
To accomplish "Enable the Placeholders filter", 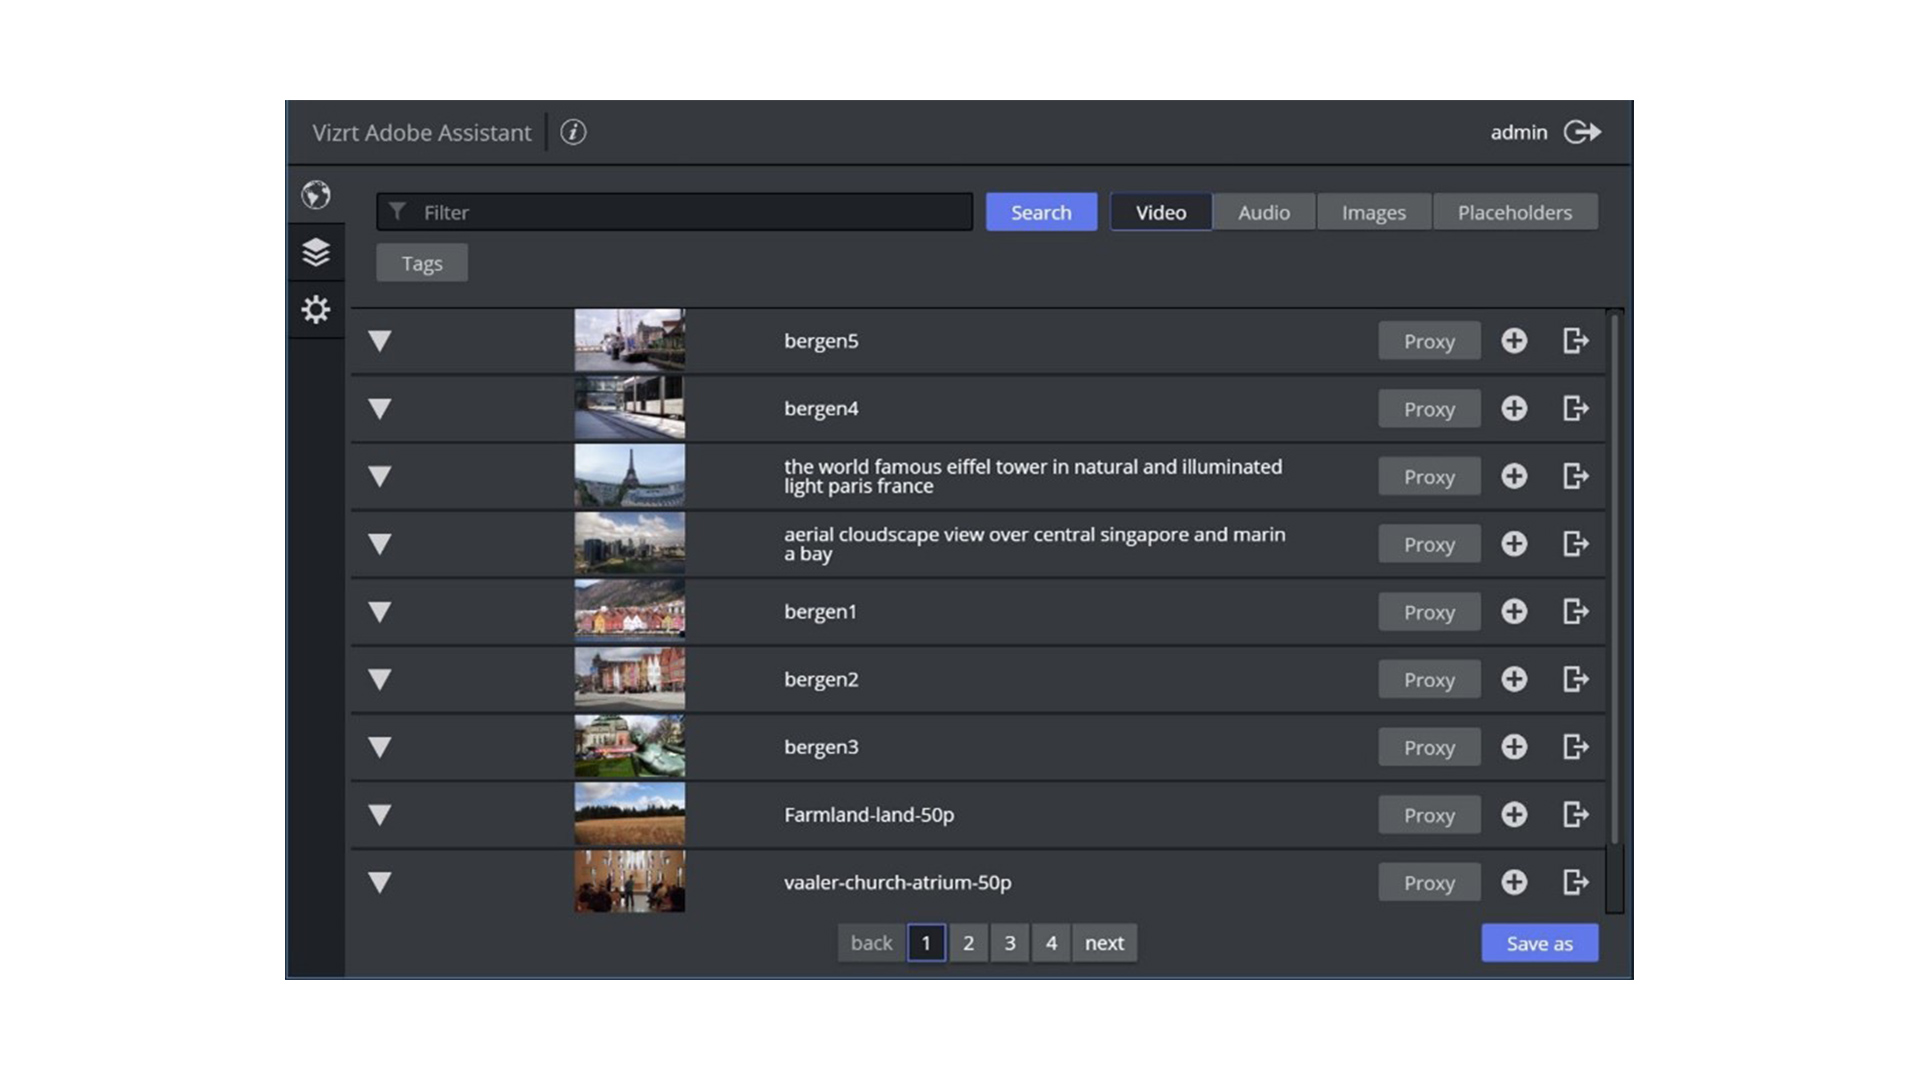I will tap(1515, 211).
